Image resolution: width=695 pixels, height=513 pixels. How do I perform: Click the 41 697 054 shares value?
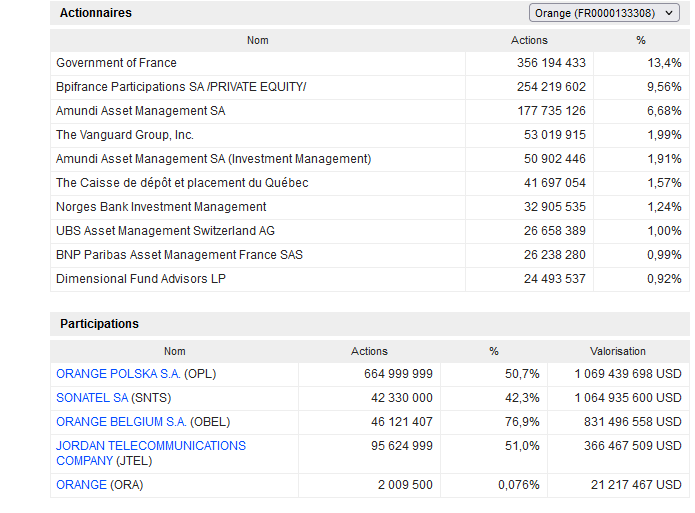point(555,183)
